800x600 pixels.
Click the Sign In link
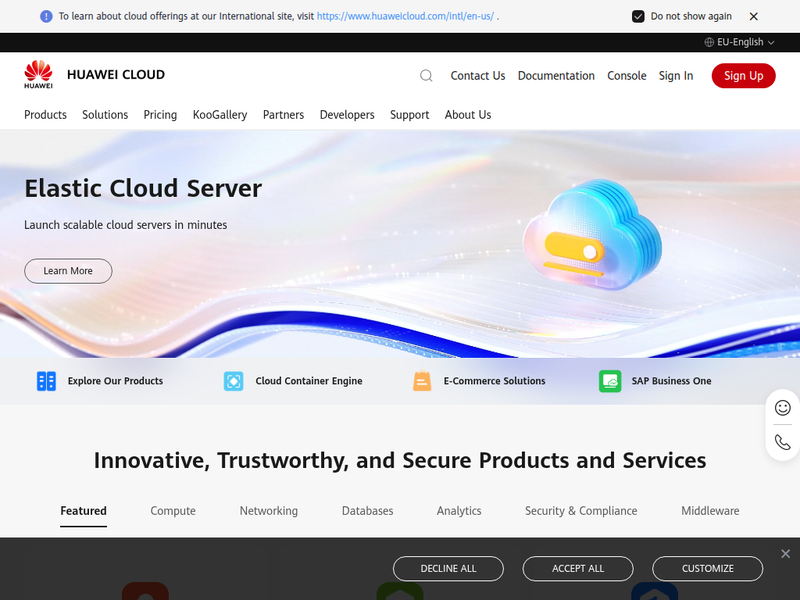(x=676, y=76)
